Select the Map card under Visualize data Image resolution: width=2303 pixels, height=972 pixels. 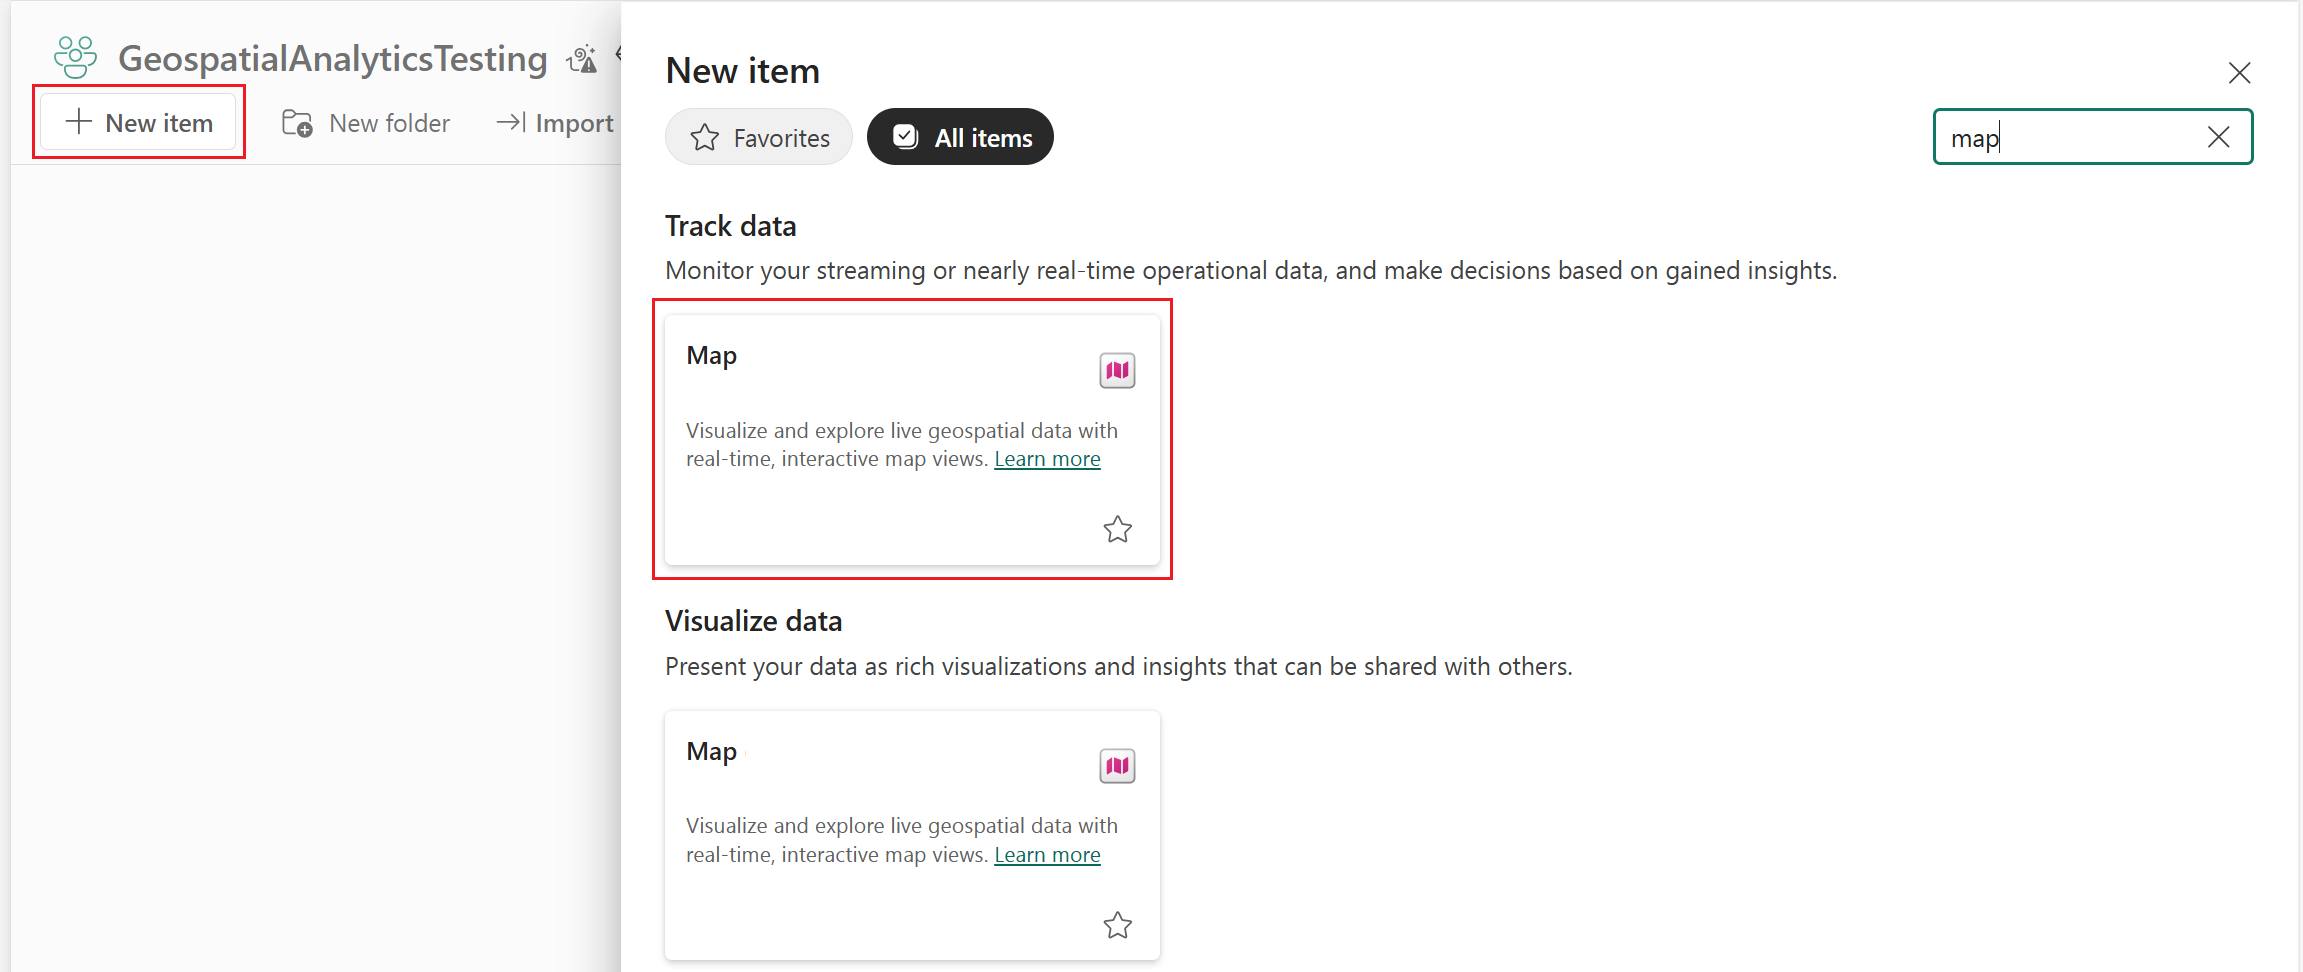coord(912,836)
